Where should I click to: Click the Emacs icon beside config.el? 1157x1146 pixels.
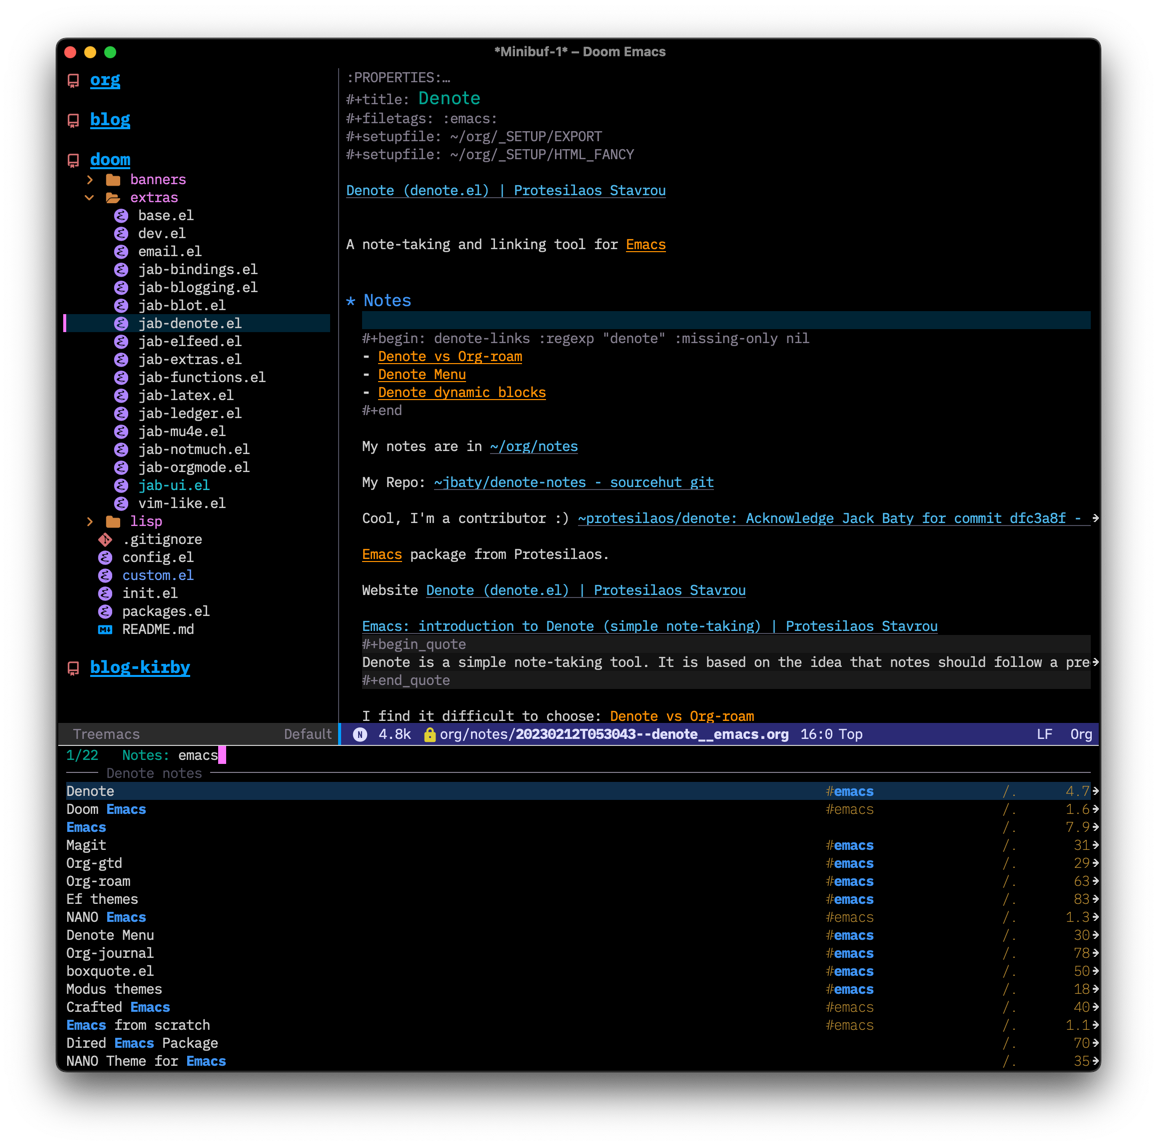pyautogui.click(x=106, y=557)
